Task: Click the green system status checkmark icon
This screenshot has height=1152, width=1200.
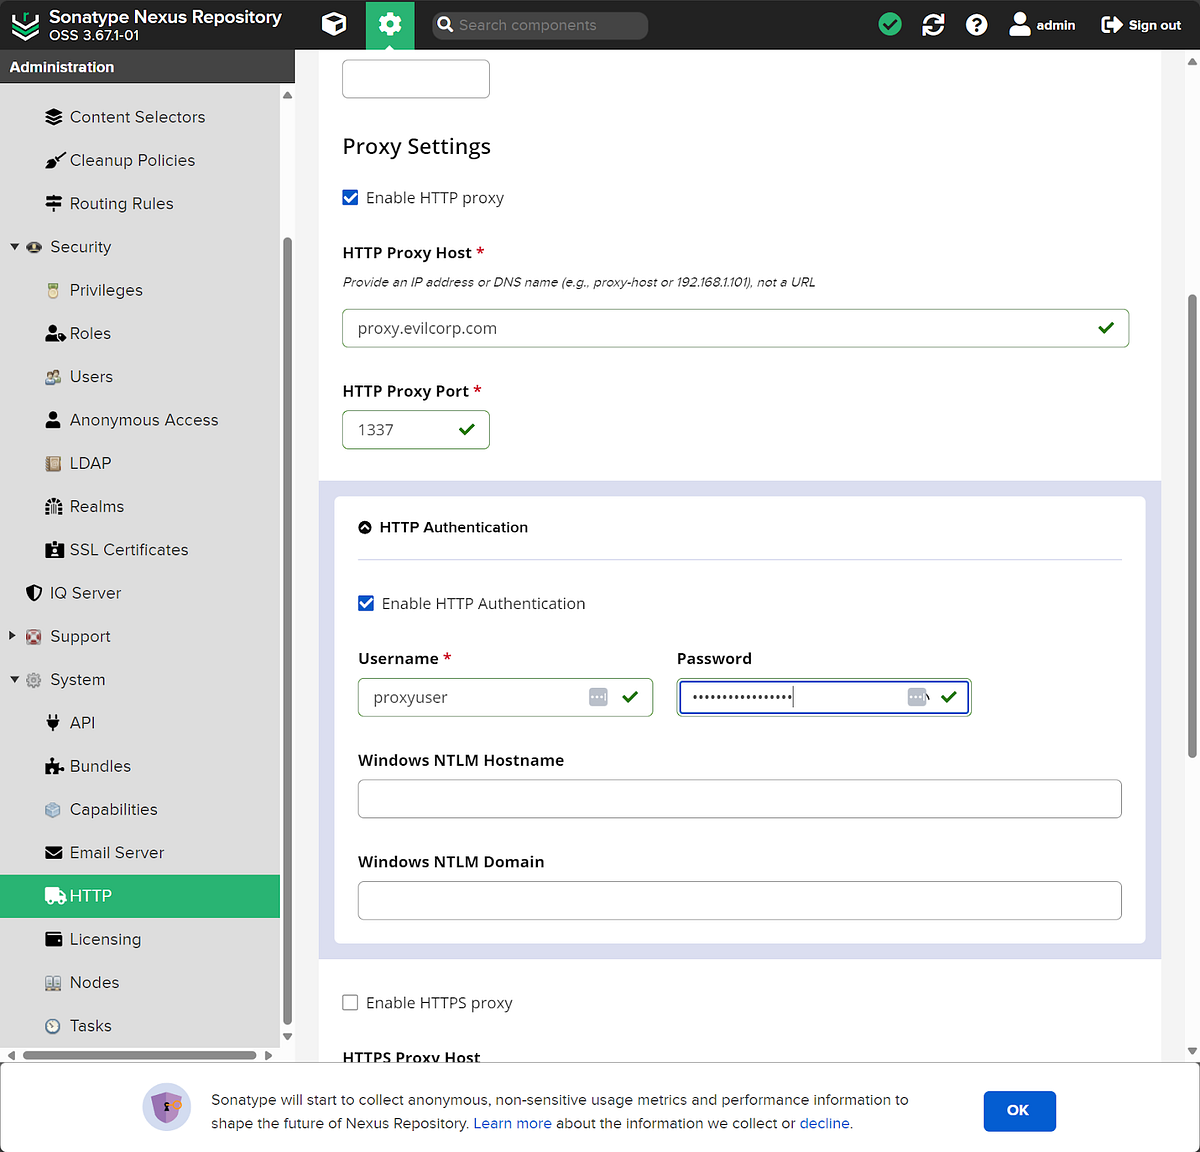Action: pos(890,24)
